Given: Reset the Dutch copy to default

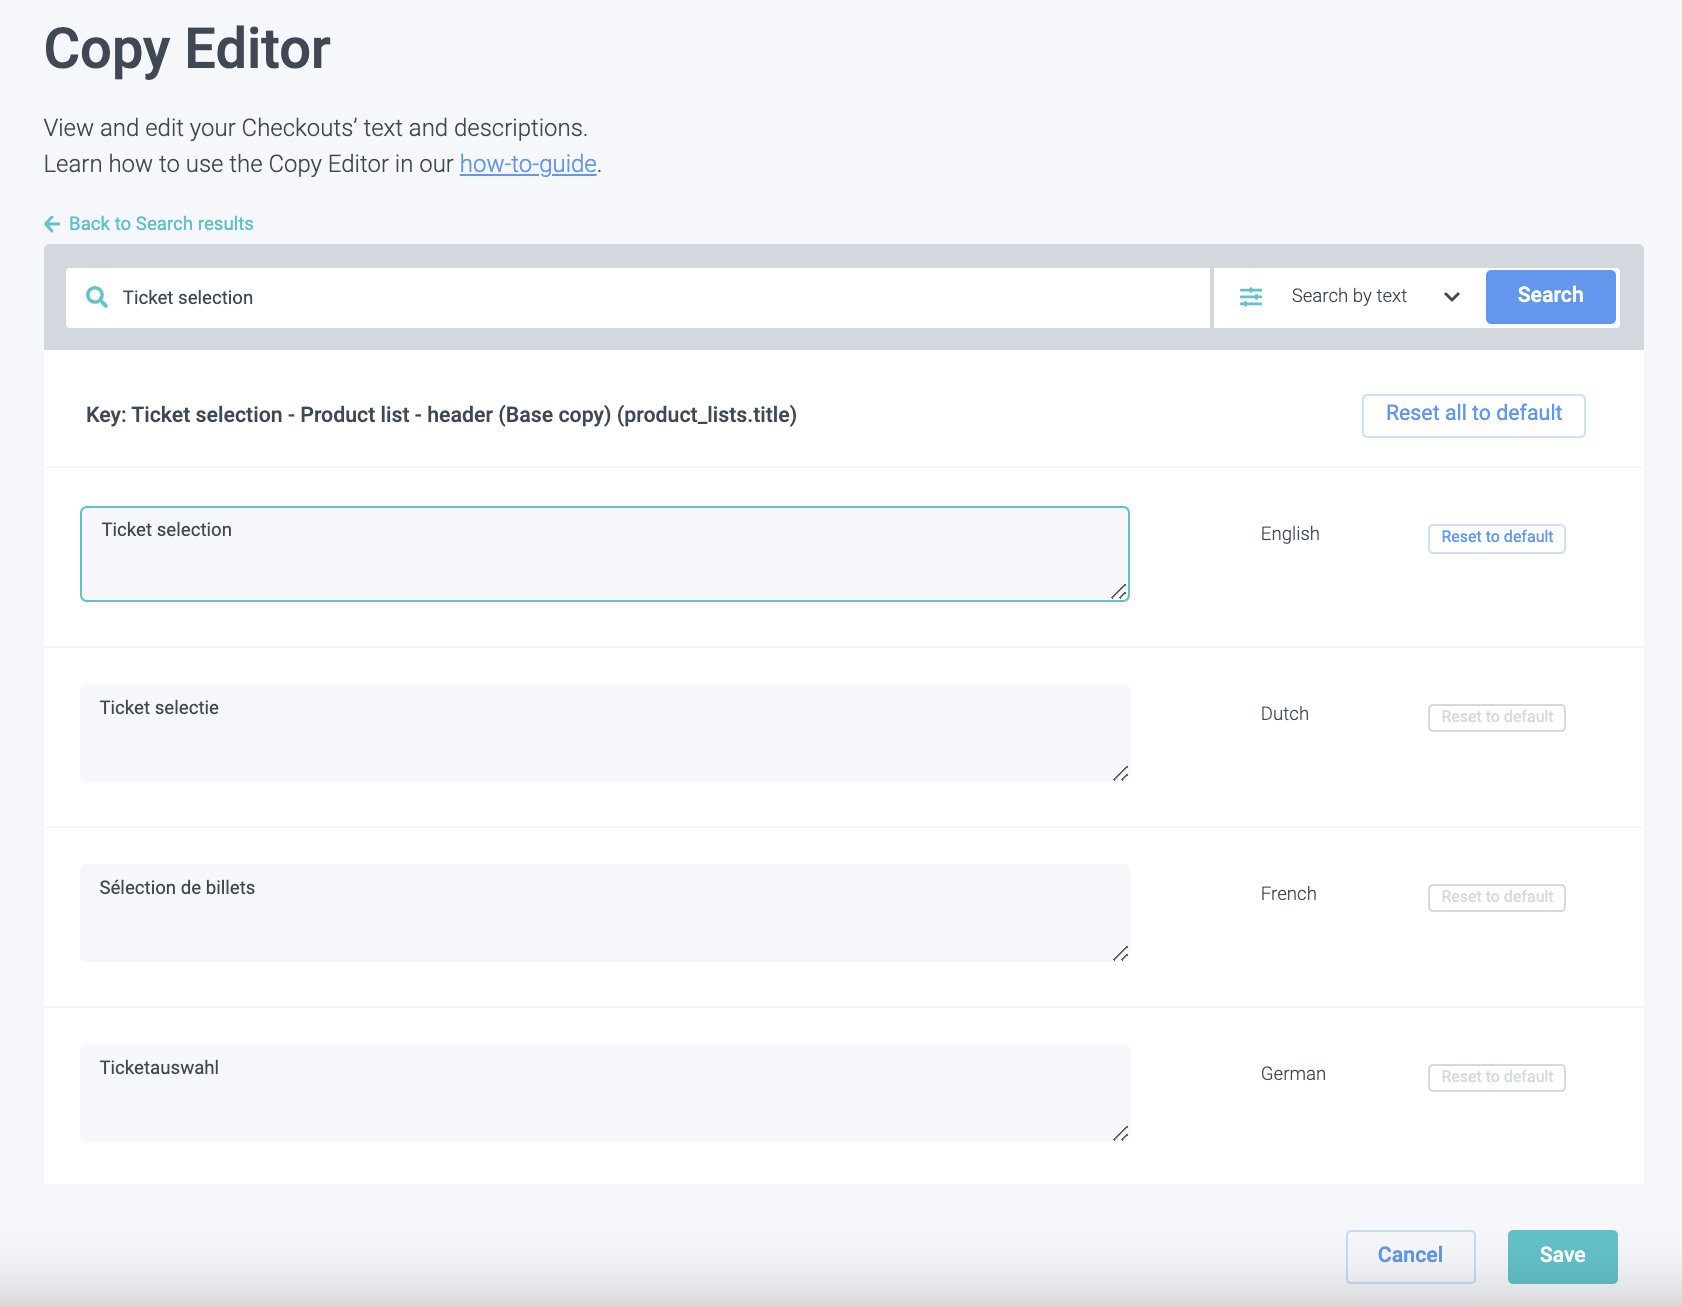Looking at the screenshot, I should coord(1496,717).
